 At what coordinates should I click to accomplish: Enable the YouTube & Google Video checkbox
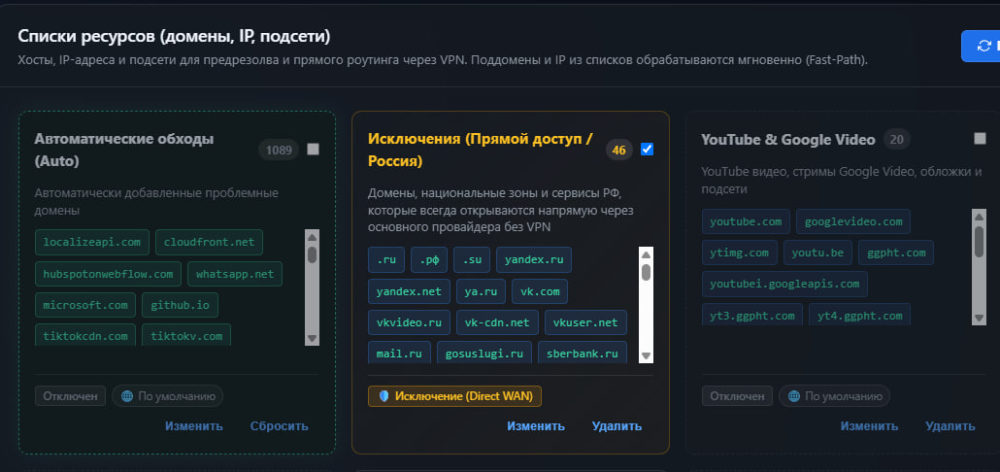tap(980, 138)
